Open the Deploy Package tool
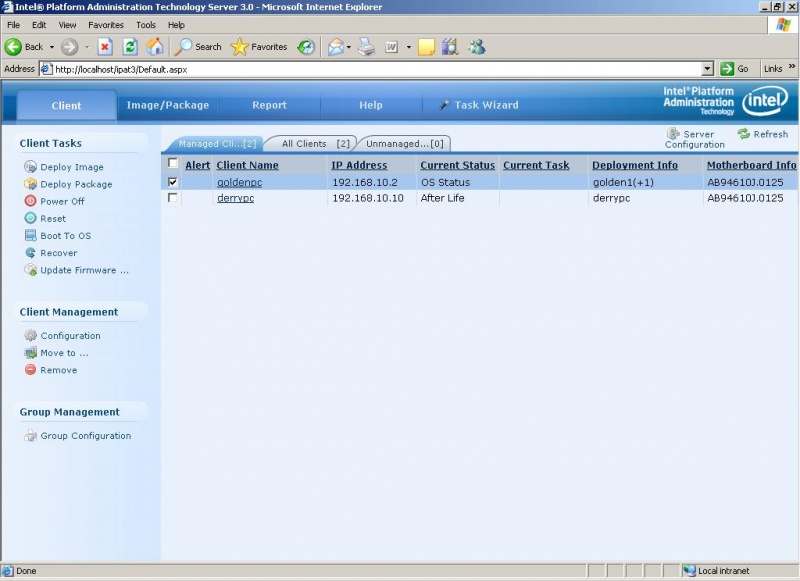 point(72,184)
